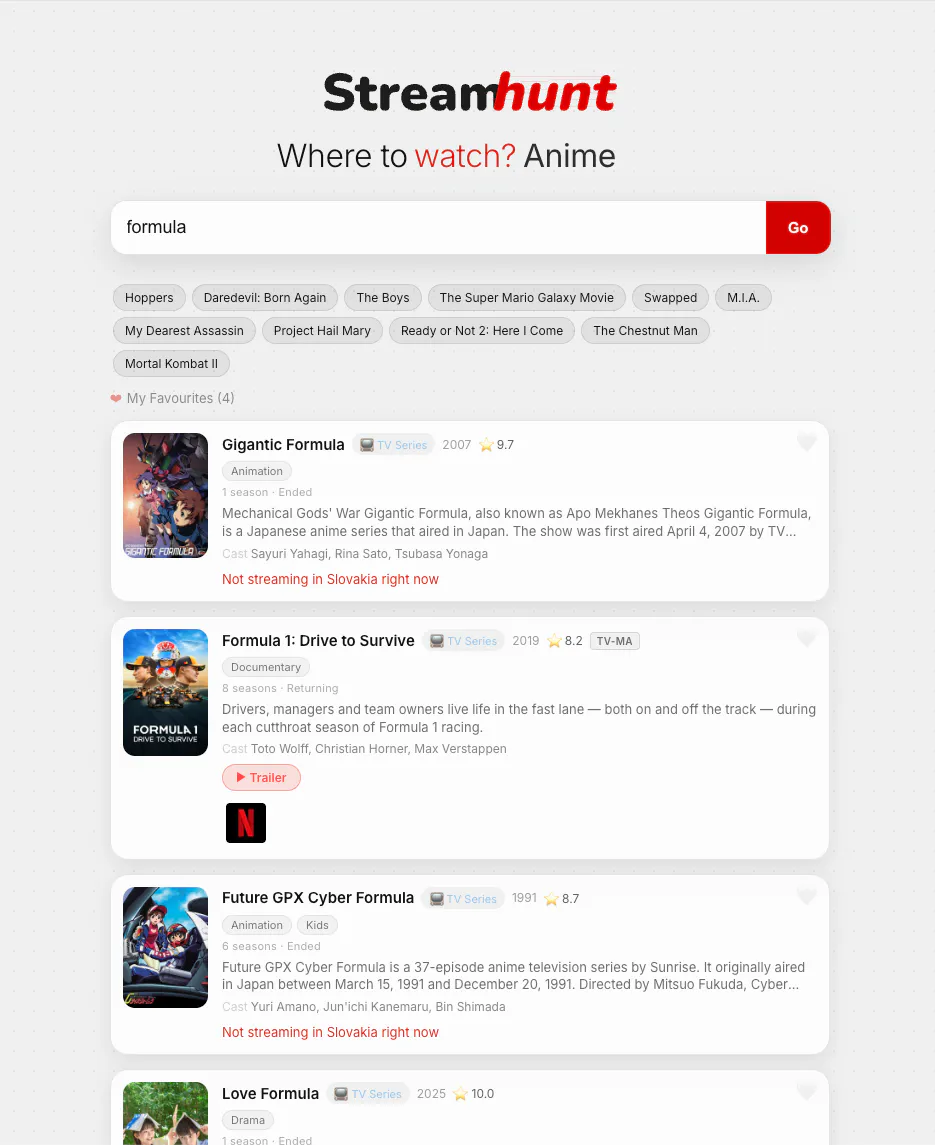This screenshot has width=935, height=1145.
Task: Pick the Project Hail Mary chip
Action: tap(322, 331)
